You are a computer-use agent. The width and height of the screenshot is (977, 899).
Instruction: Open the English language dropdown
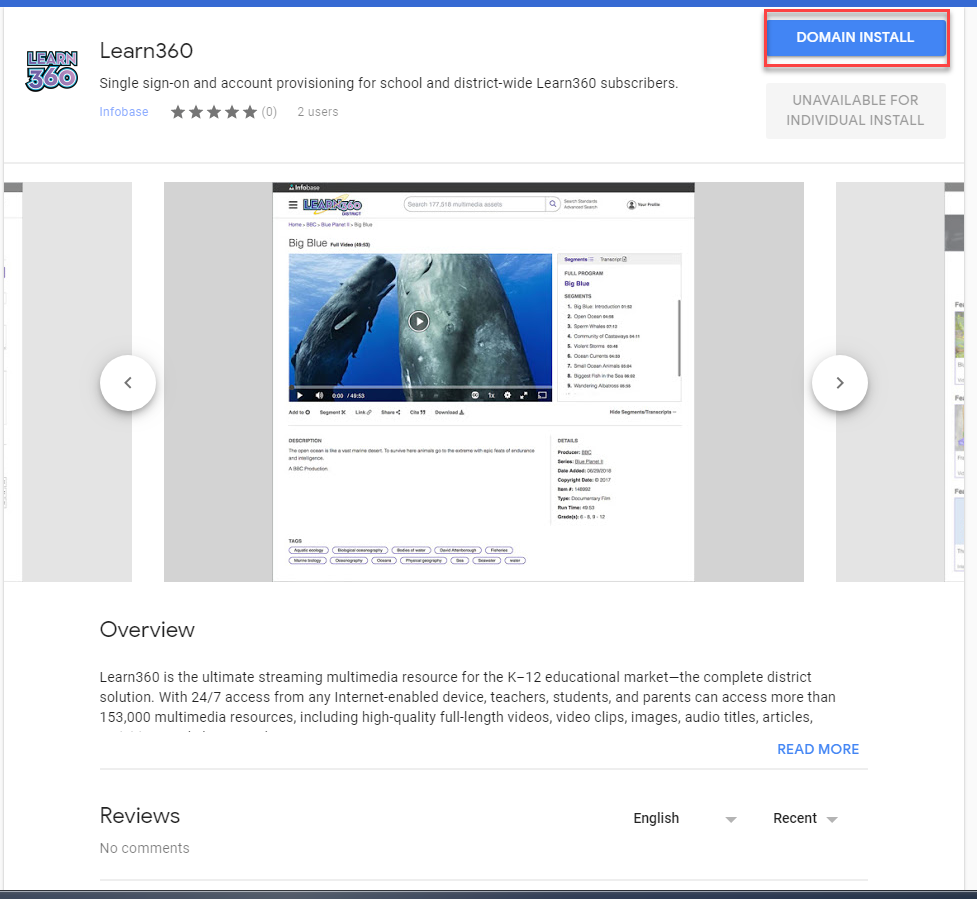click(x=684, y=818)
